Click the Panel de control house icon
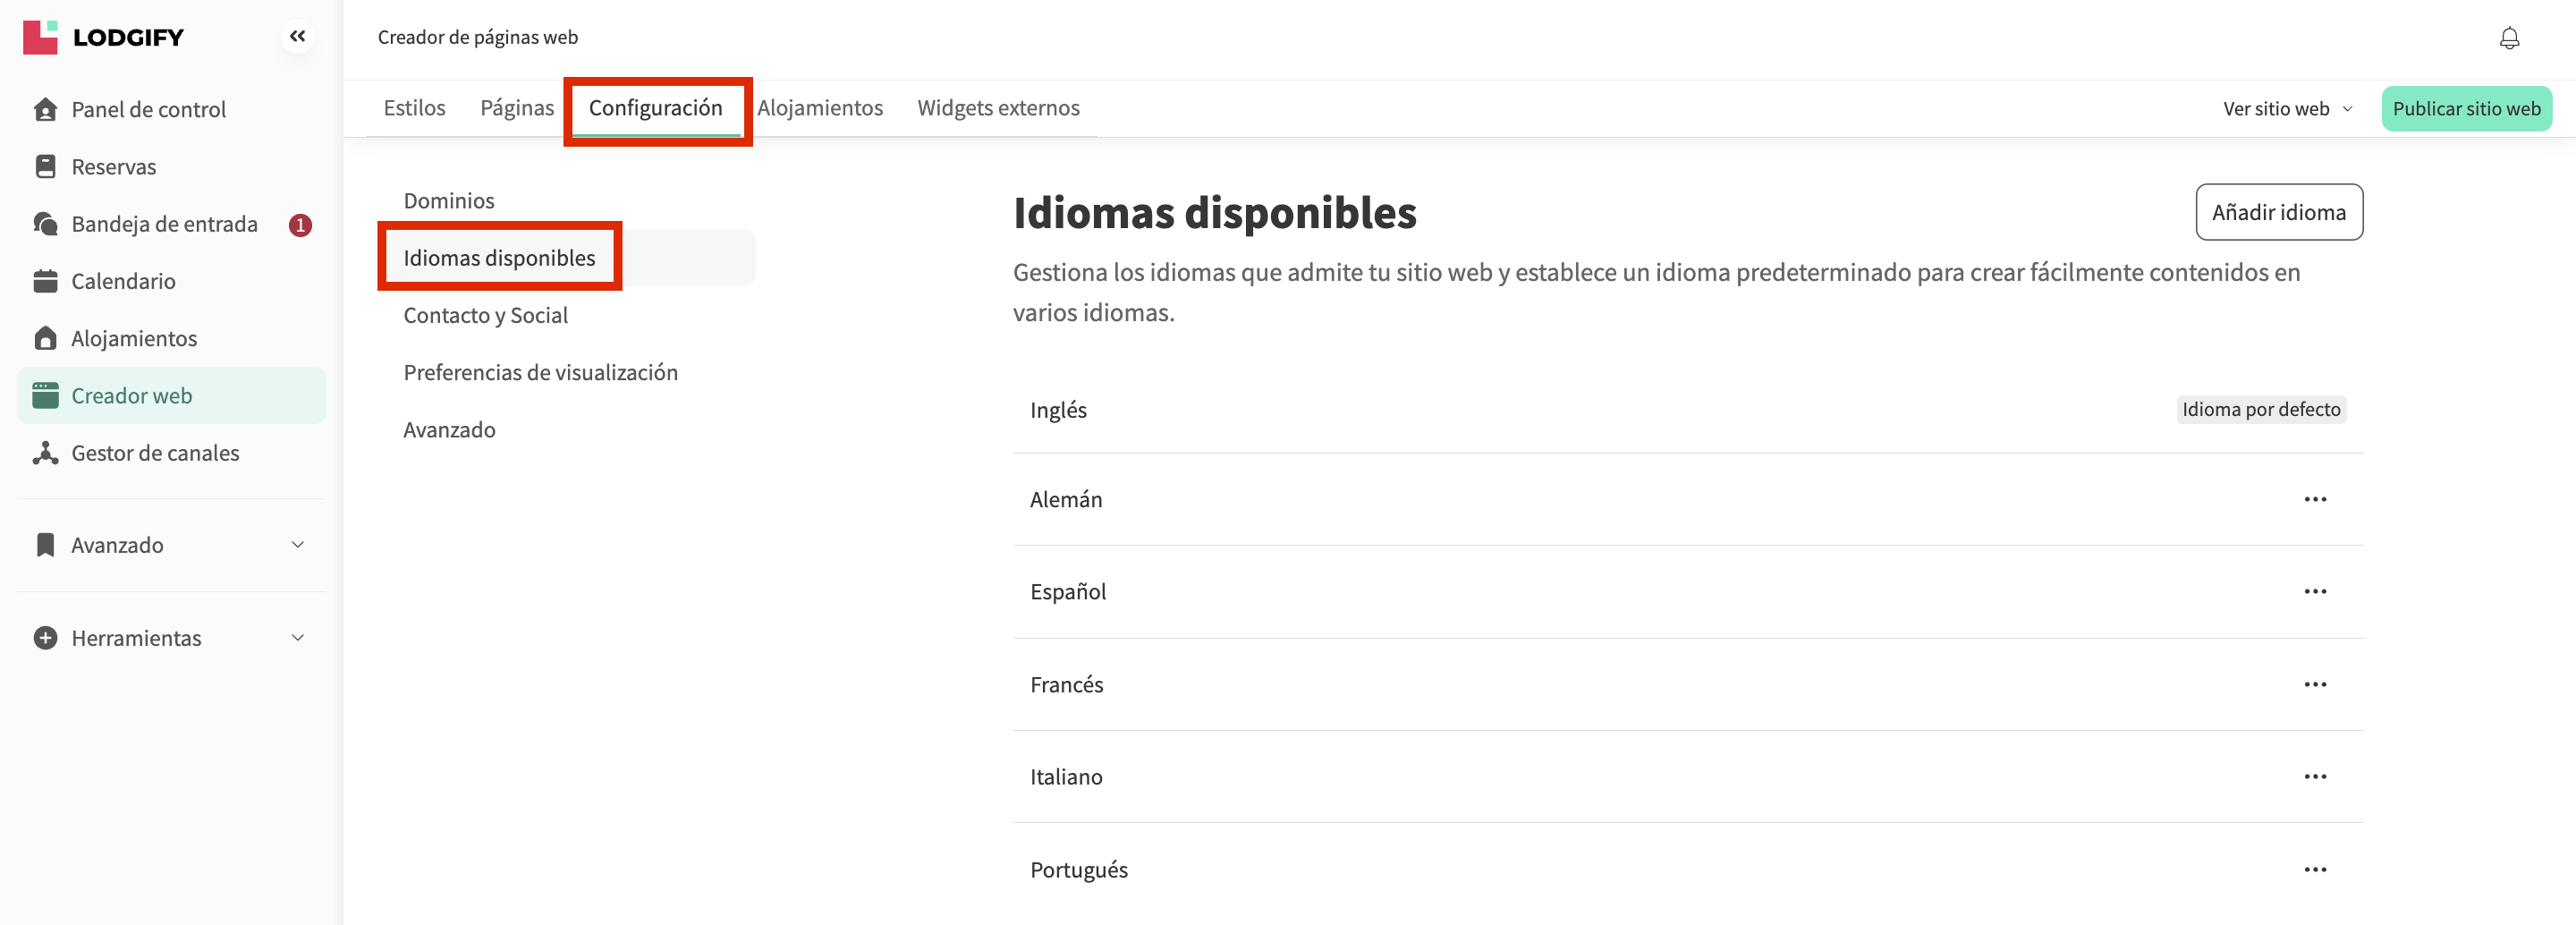The image size is (2576, 925). [x=45, y=109]
